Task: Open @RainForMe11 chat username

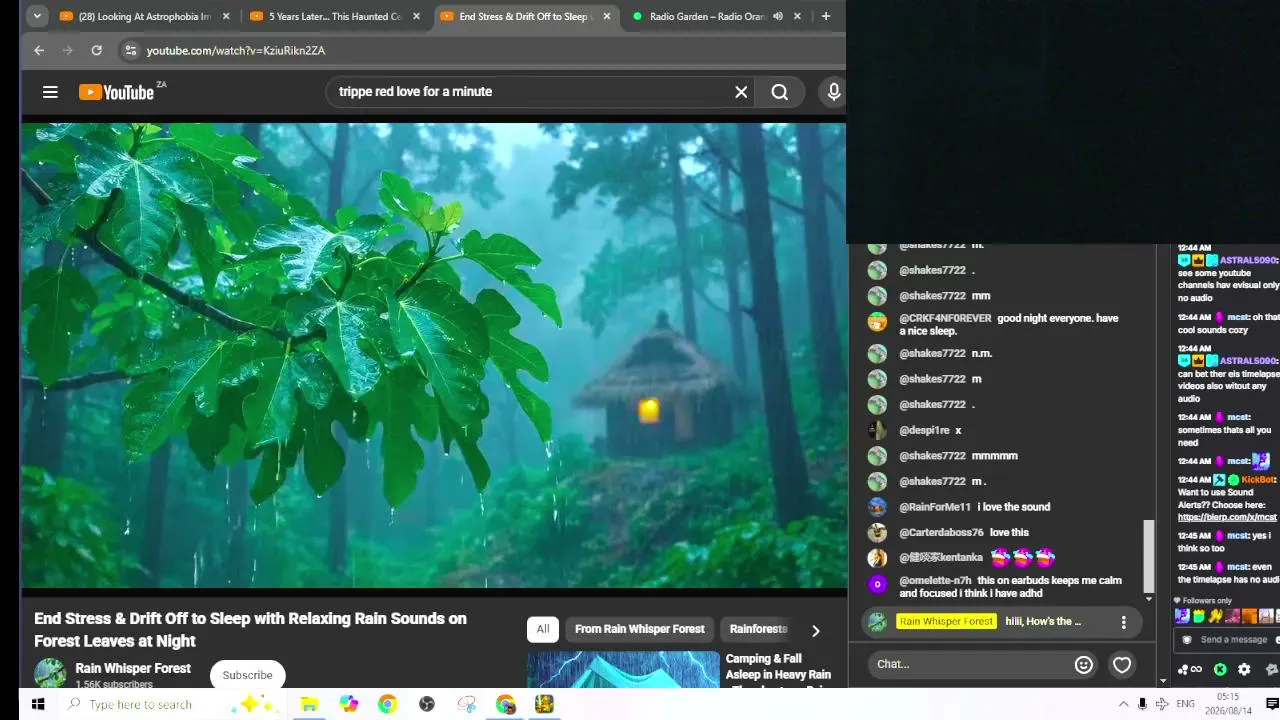Action: click(x=935, y=507)
